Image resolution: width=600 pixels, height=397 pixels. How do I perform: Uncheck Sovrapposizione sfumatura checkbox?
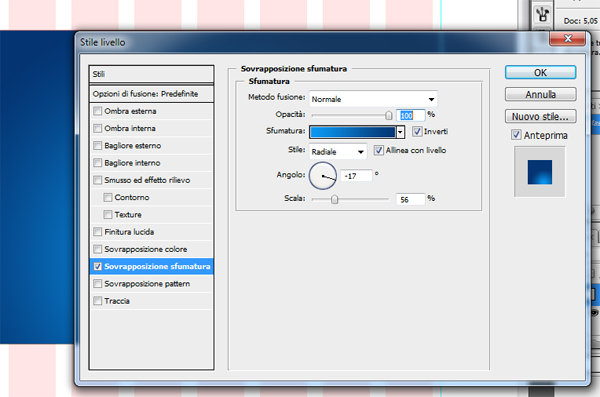point(98,266)
